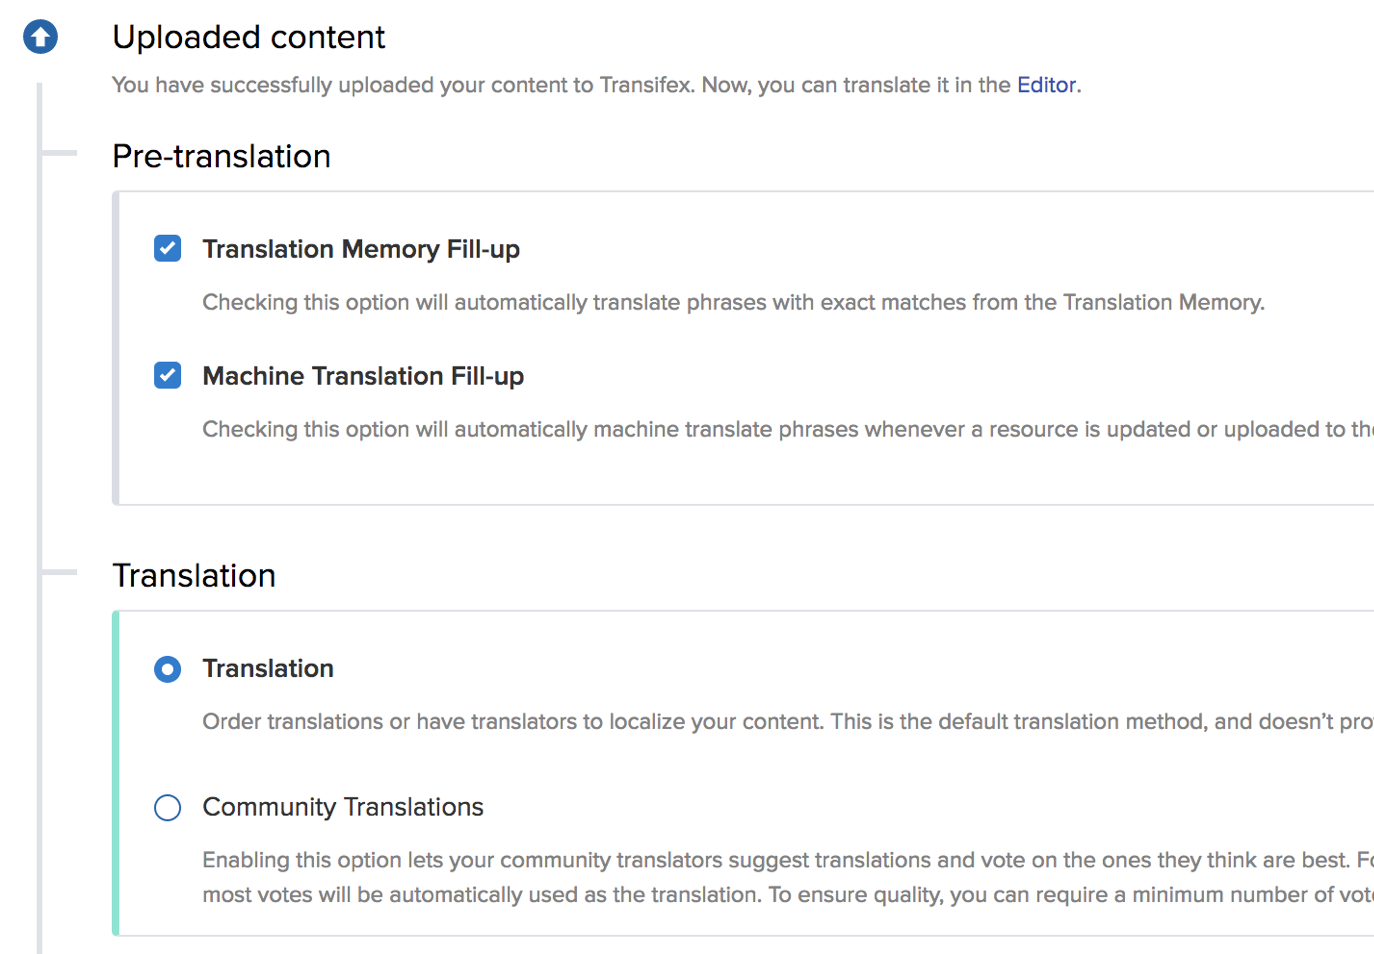
Task: Click the Translation Memory Fill-up label text
Action: click(361, 249)
